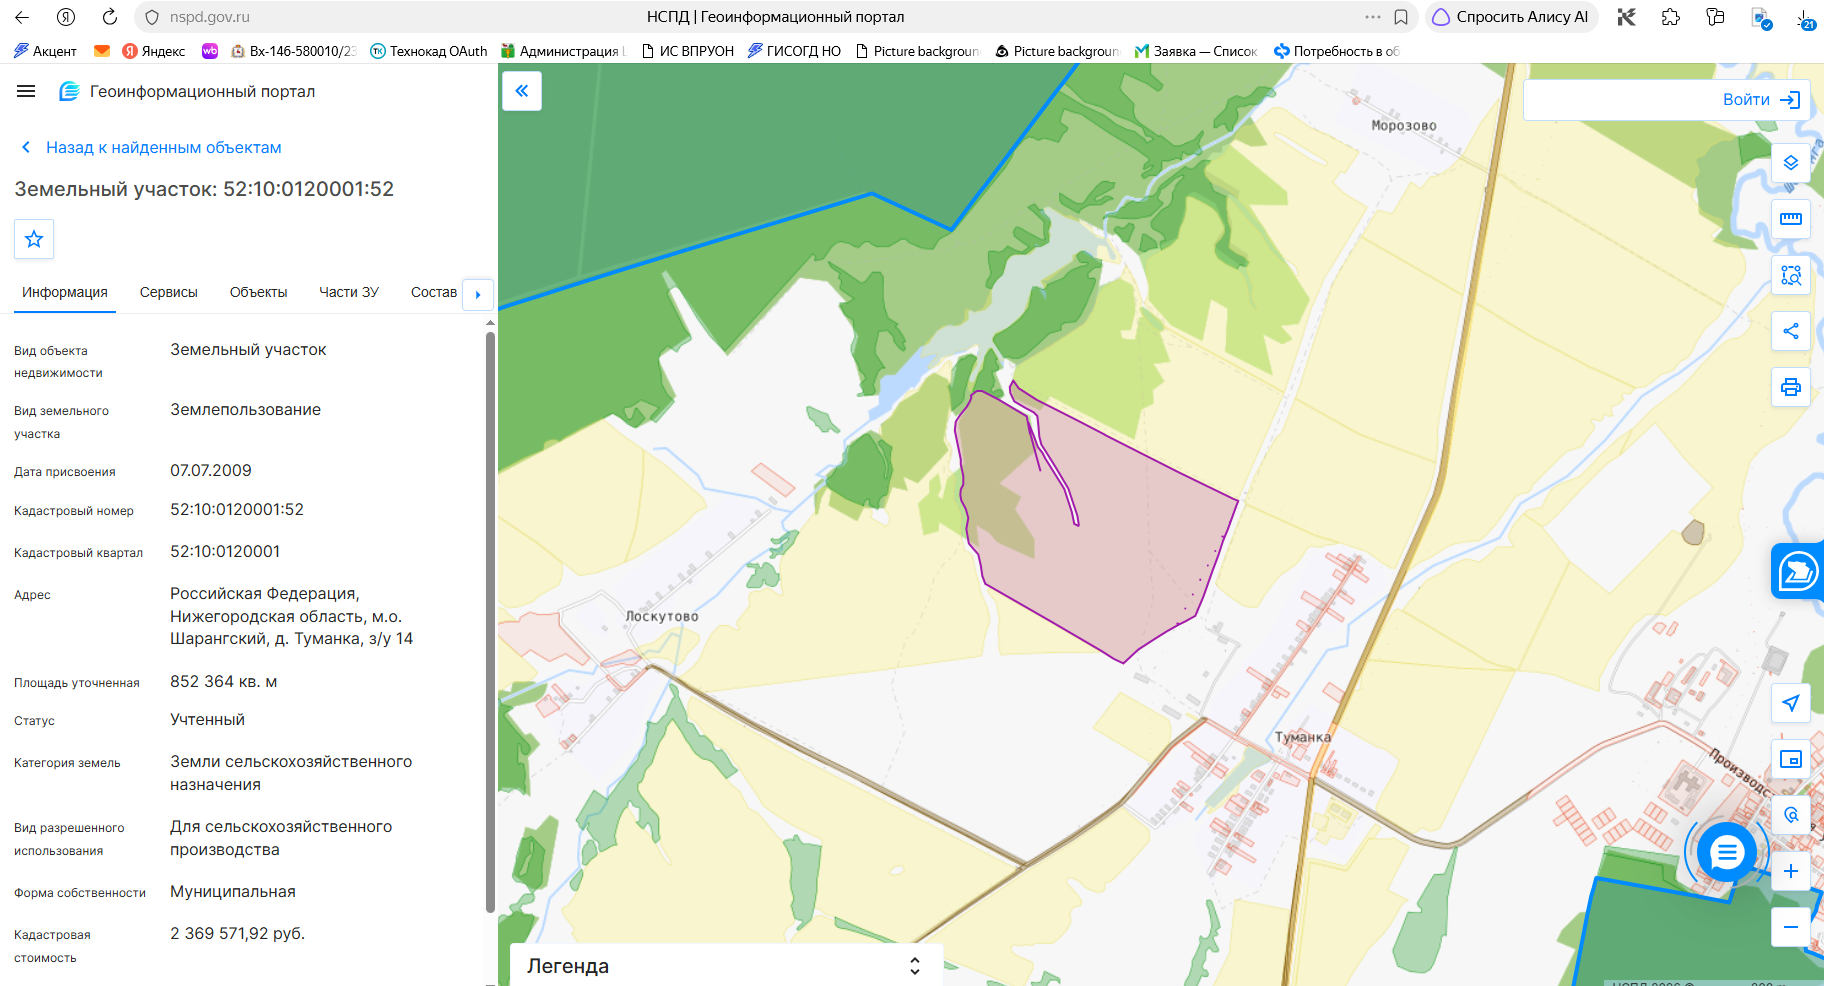Collapse the side panel with double chevron
Screen dimensions: 1824x986
coord(522,91)
